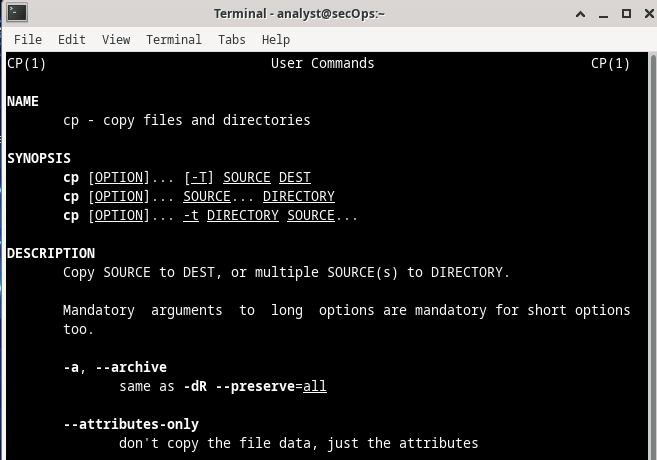Click the 'too.' text line

pos(78,329)
